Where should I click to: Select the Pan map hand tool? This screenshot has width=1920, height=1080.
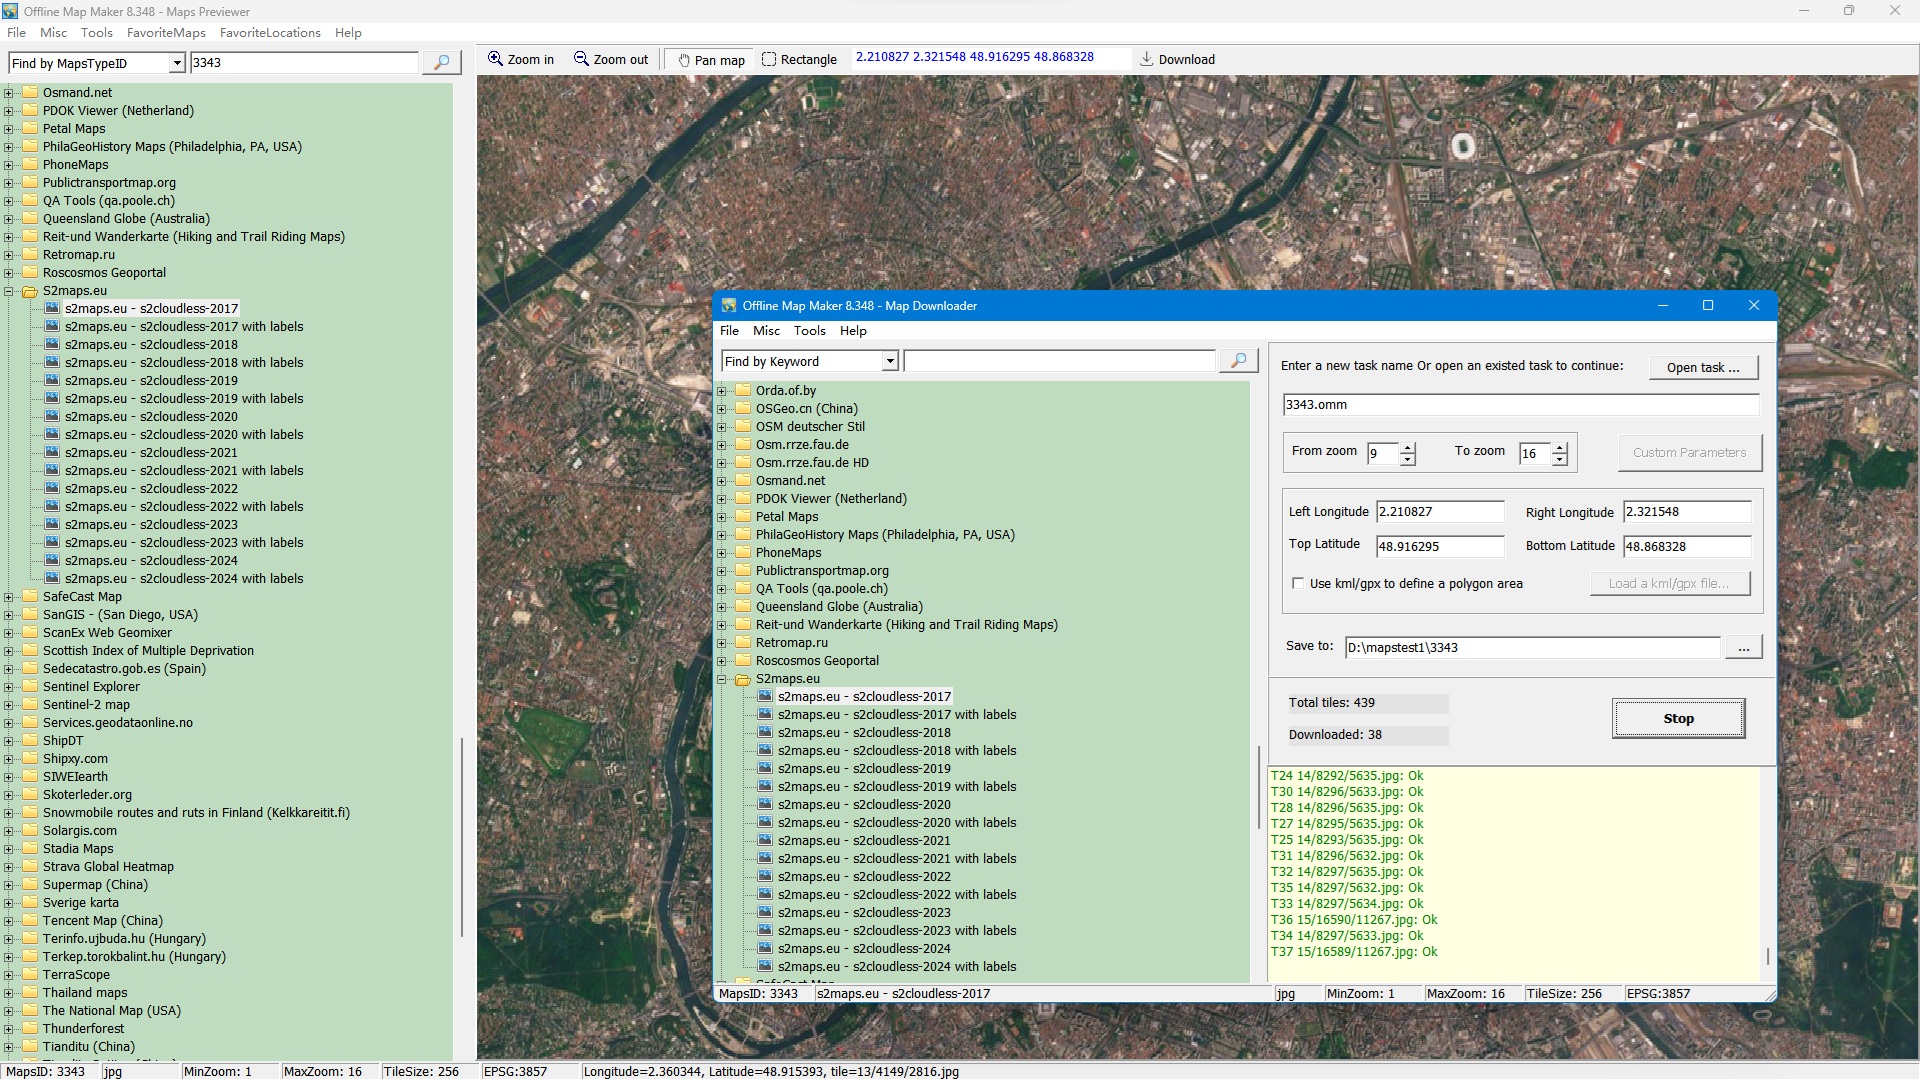[x=684, y=60]
